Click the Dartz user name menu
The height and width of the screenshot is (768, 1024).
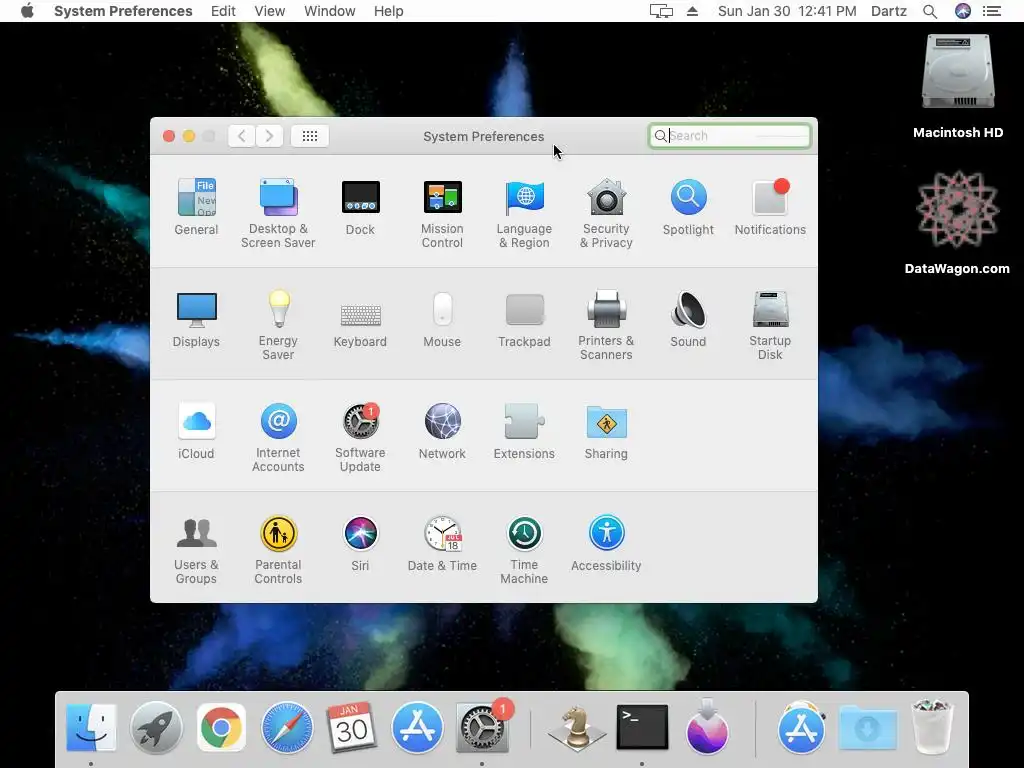(889, 11)
